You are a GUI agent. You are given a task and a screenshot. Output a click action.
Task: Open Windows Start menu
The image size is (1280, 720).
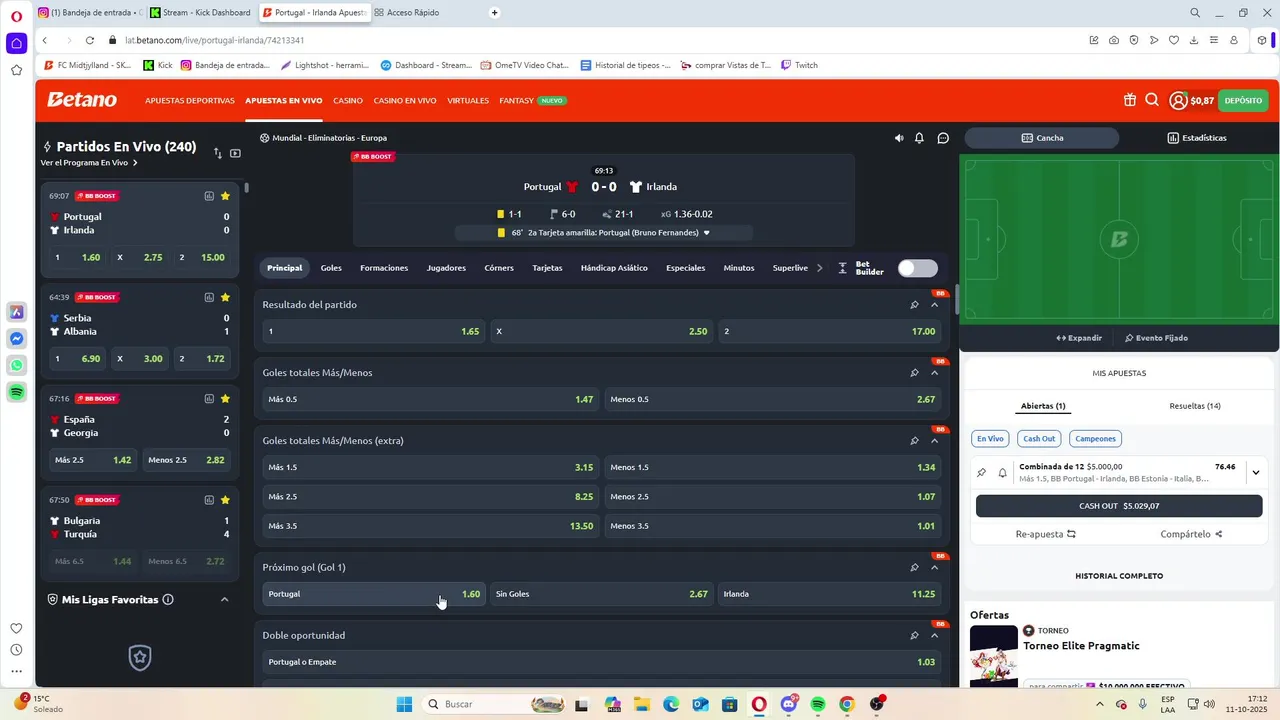click(x=404, y=704)
